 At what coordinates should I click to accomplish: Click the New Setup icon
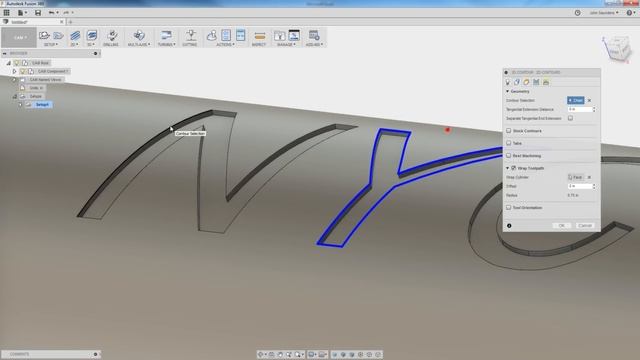tap(44, 36)
